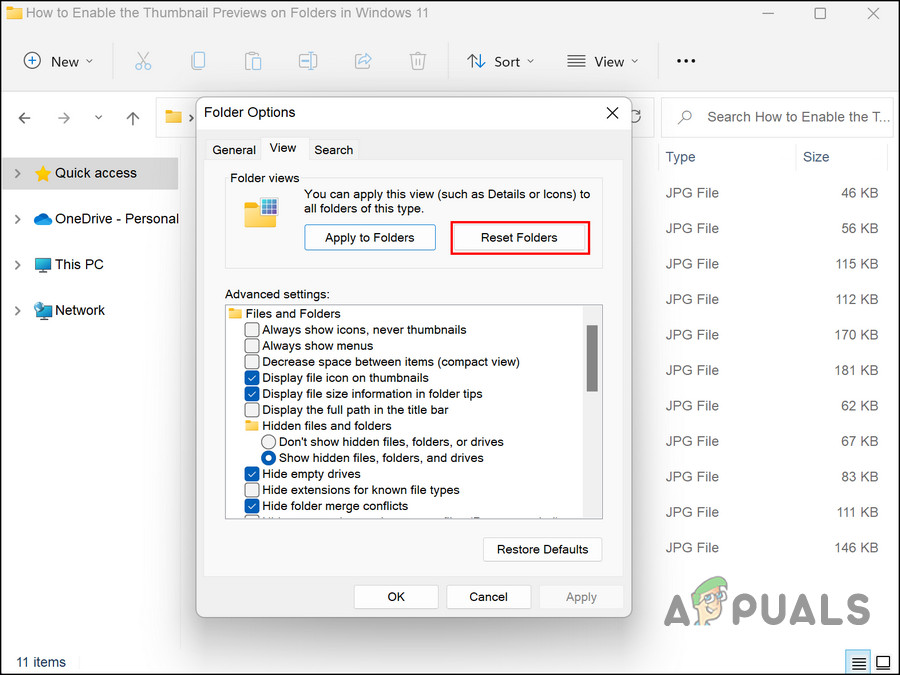Select the row with size 146 KB
The width and height of the screenshot is (900, 675).
[x=772, y=548]
